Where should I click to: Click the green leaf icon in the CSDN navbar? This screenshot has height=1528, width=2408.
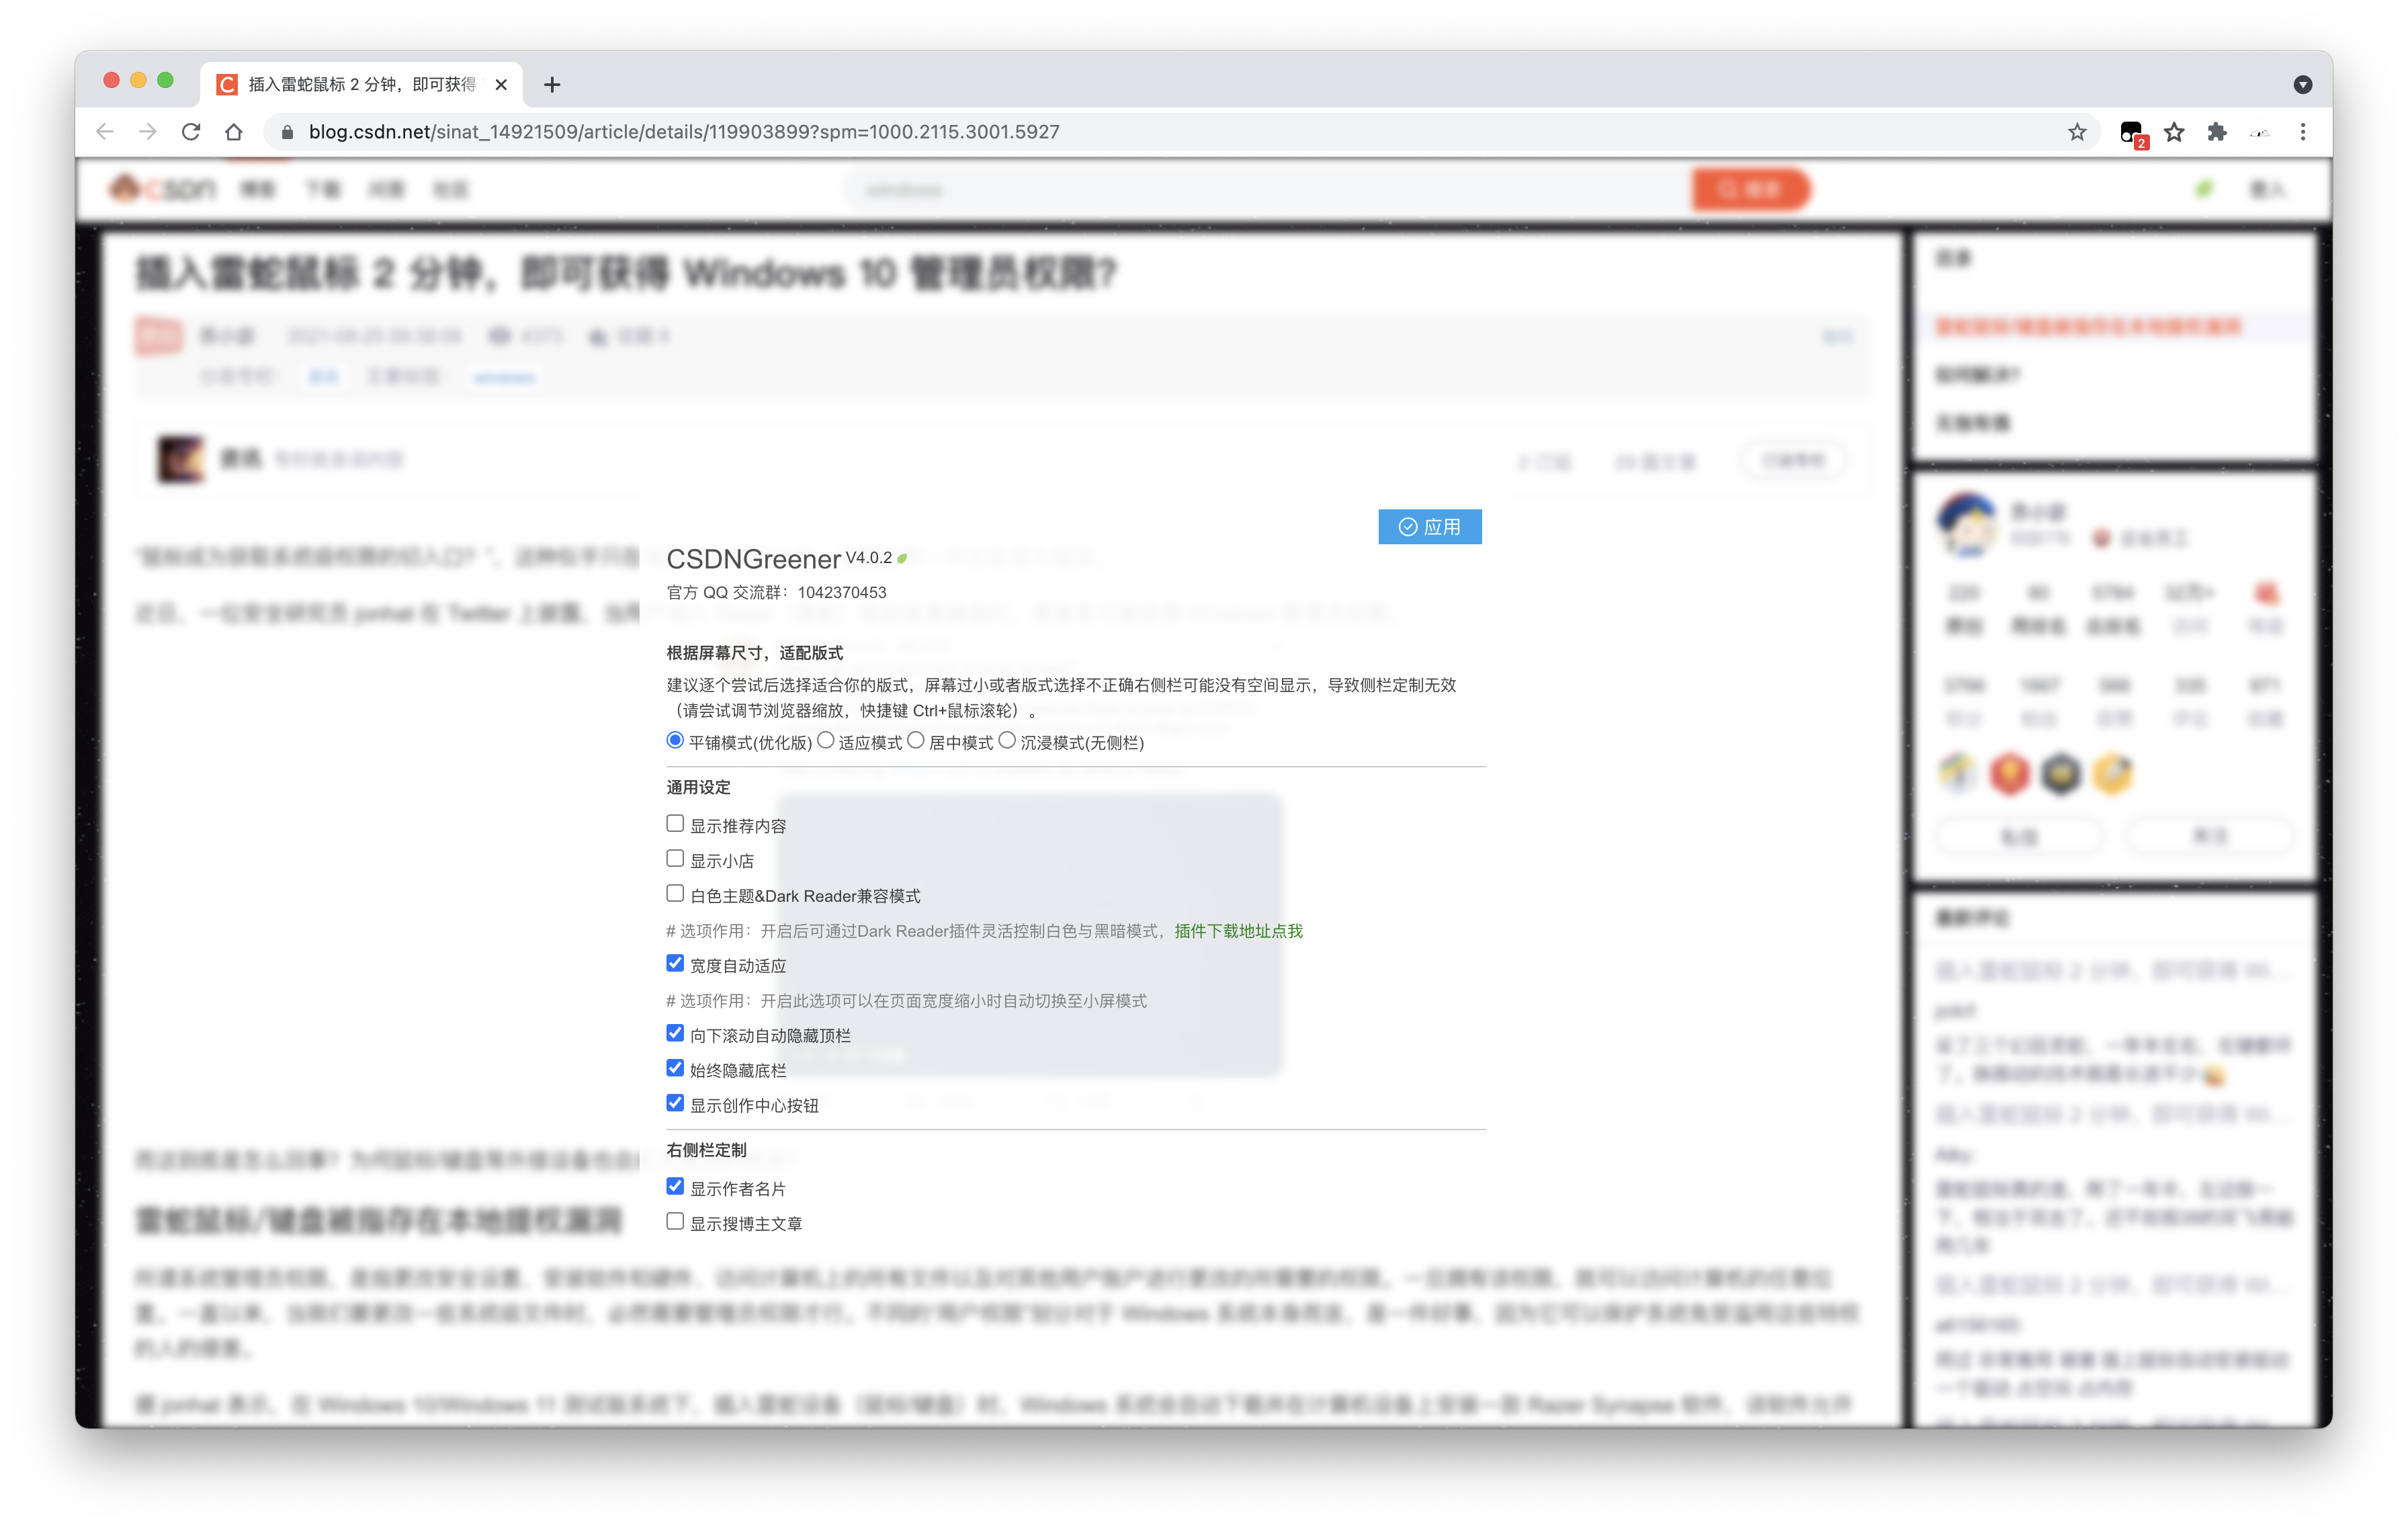[2205, 189]
